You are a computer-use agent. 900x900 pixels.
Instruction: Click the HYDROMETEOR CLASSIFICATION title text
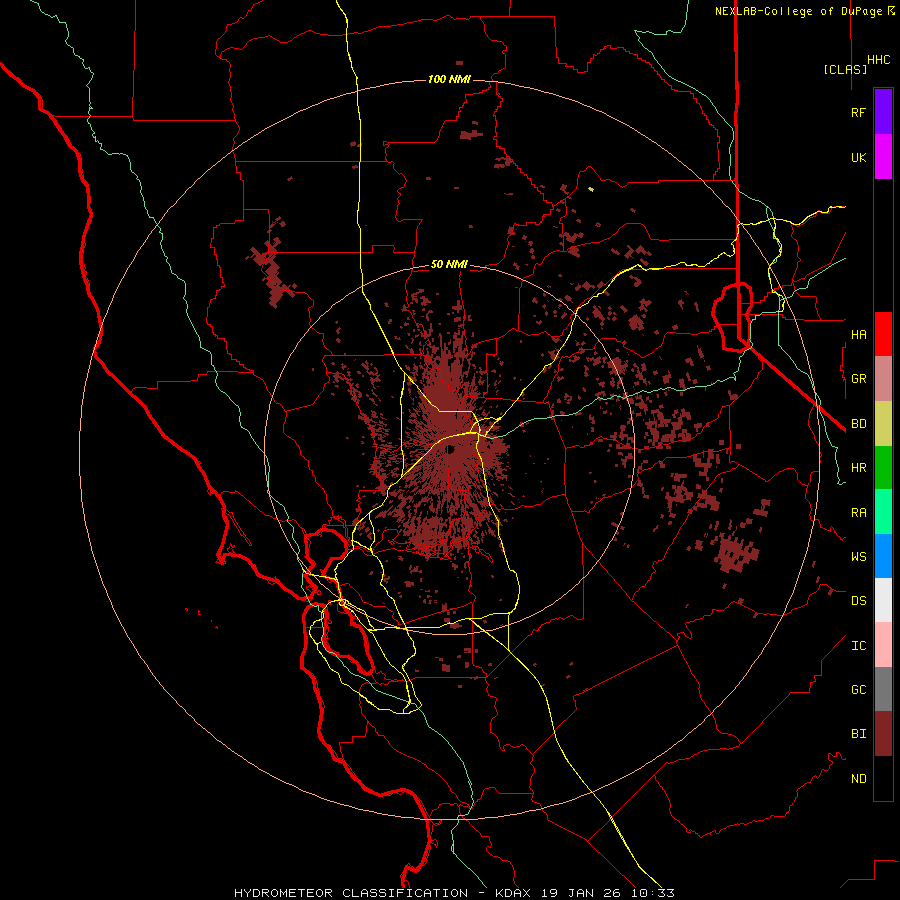351,893
